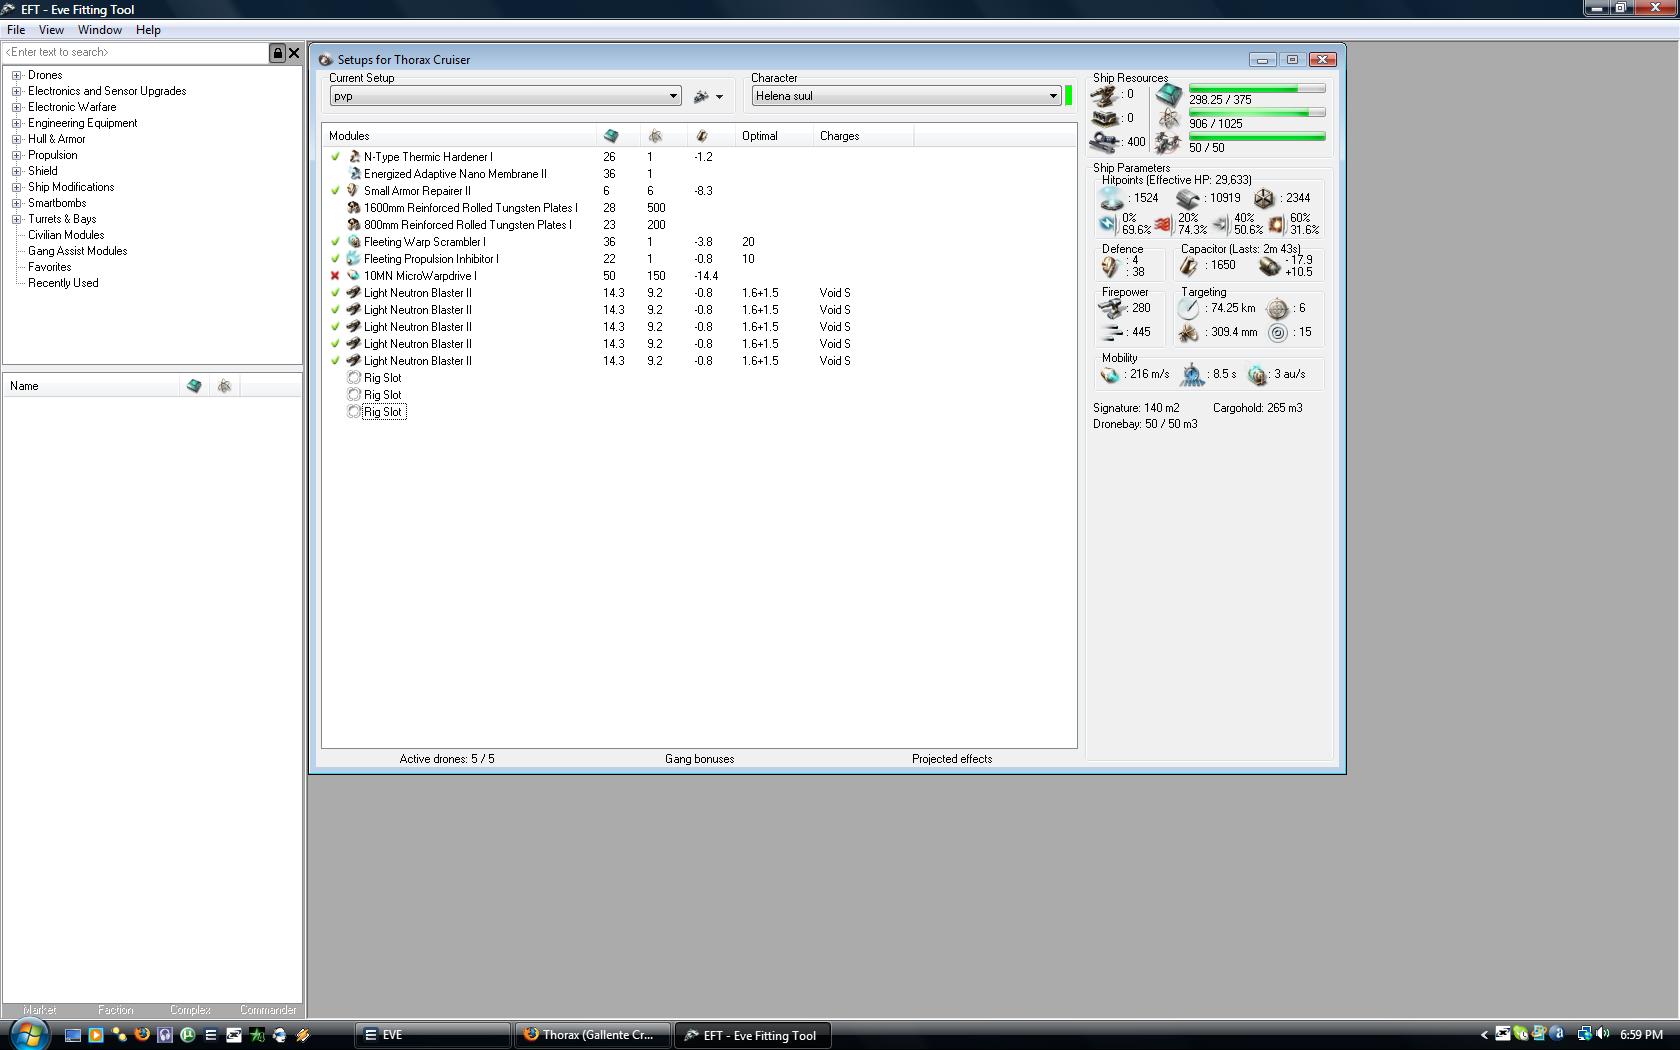1680x1050 pixels.
Task: Open the Windows Start menu orb
Action: [30, 1034]
